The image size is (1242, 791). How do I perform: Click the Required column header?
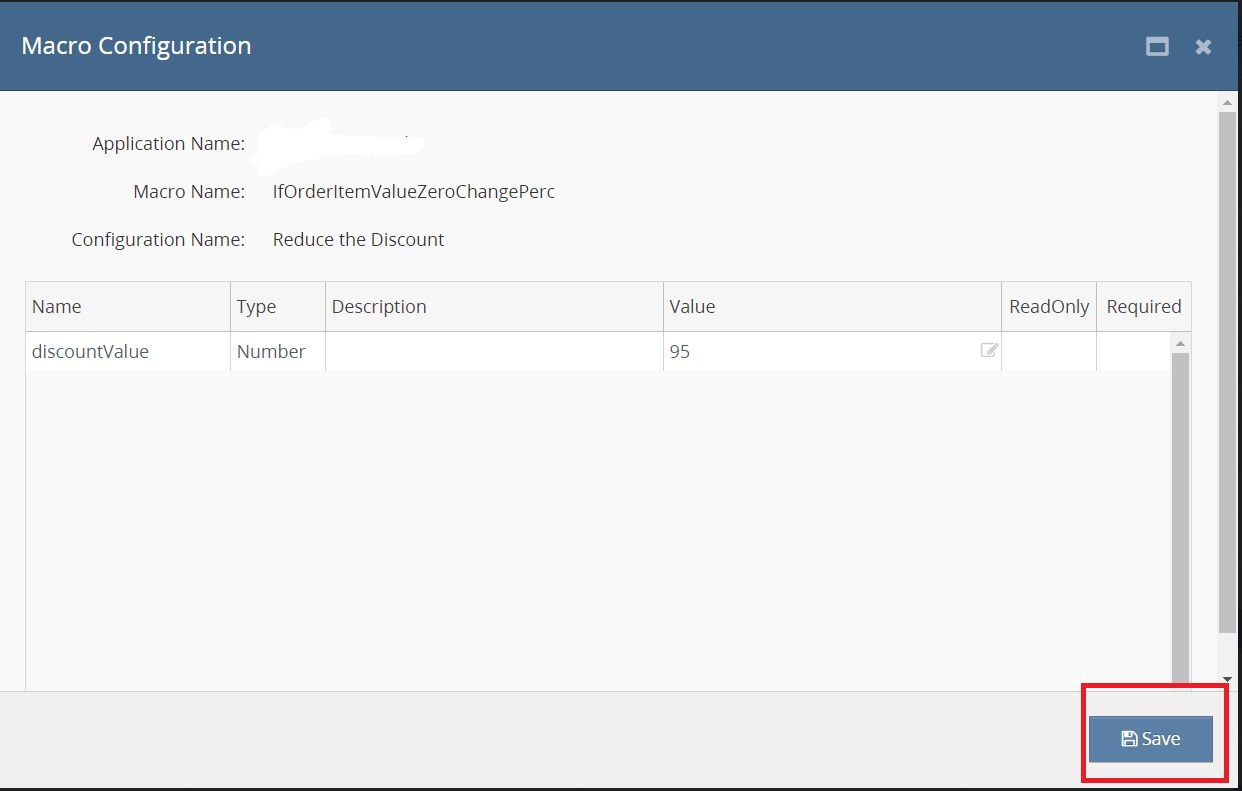pos(1143,307)
